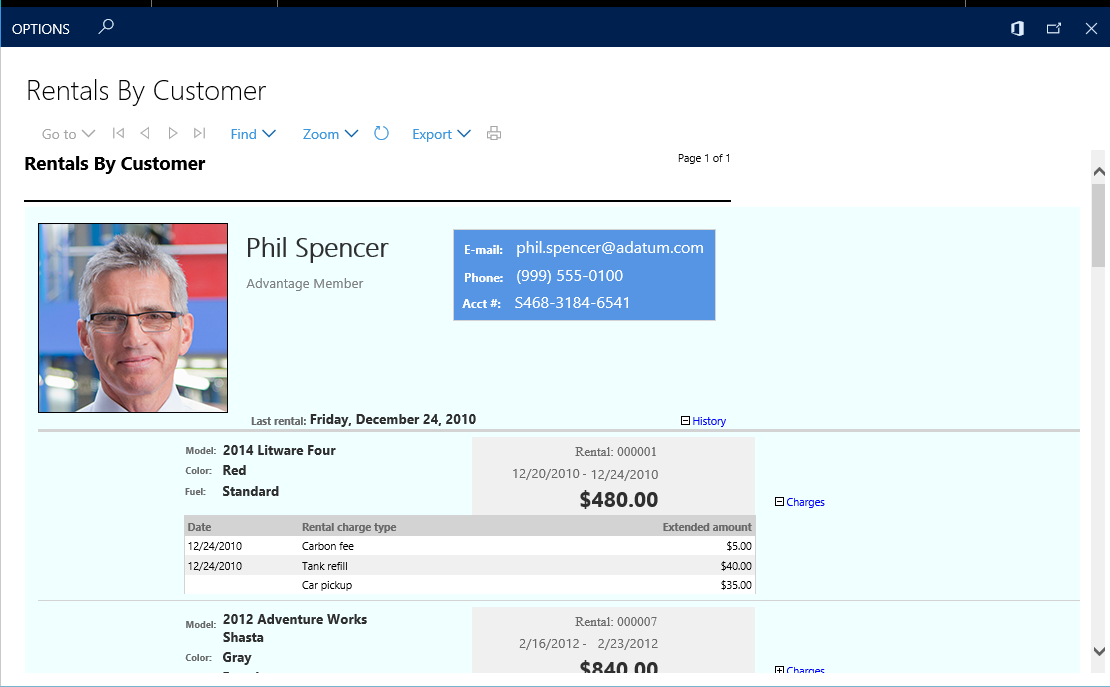
Task: Print the report using printer icon
Action: 493,133
